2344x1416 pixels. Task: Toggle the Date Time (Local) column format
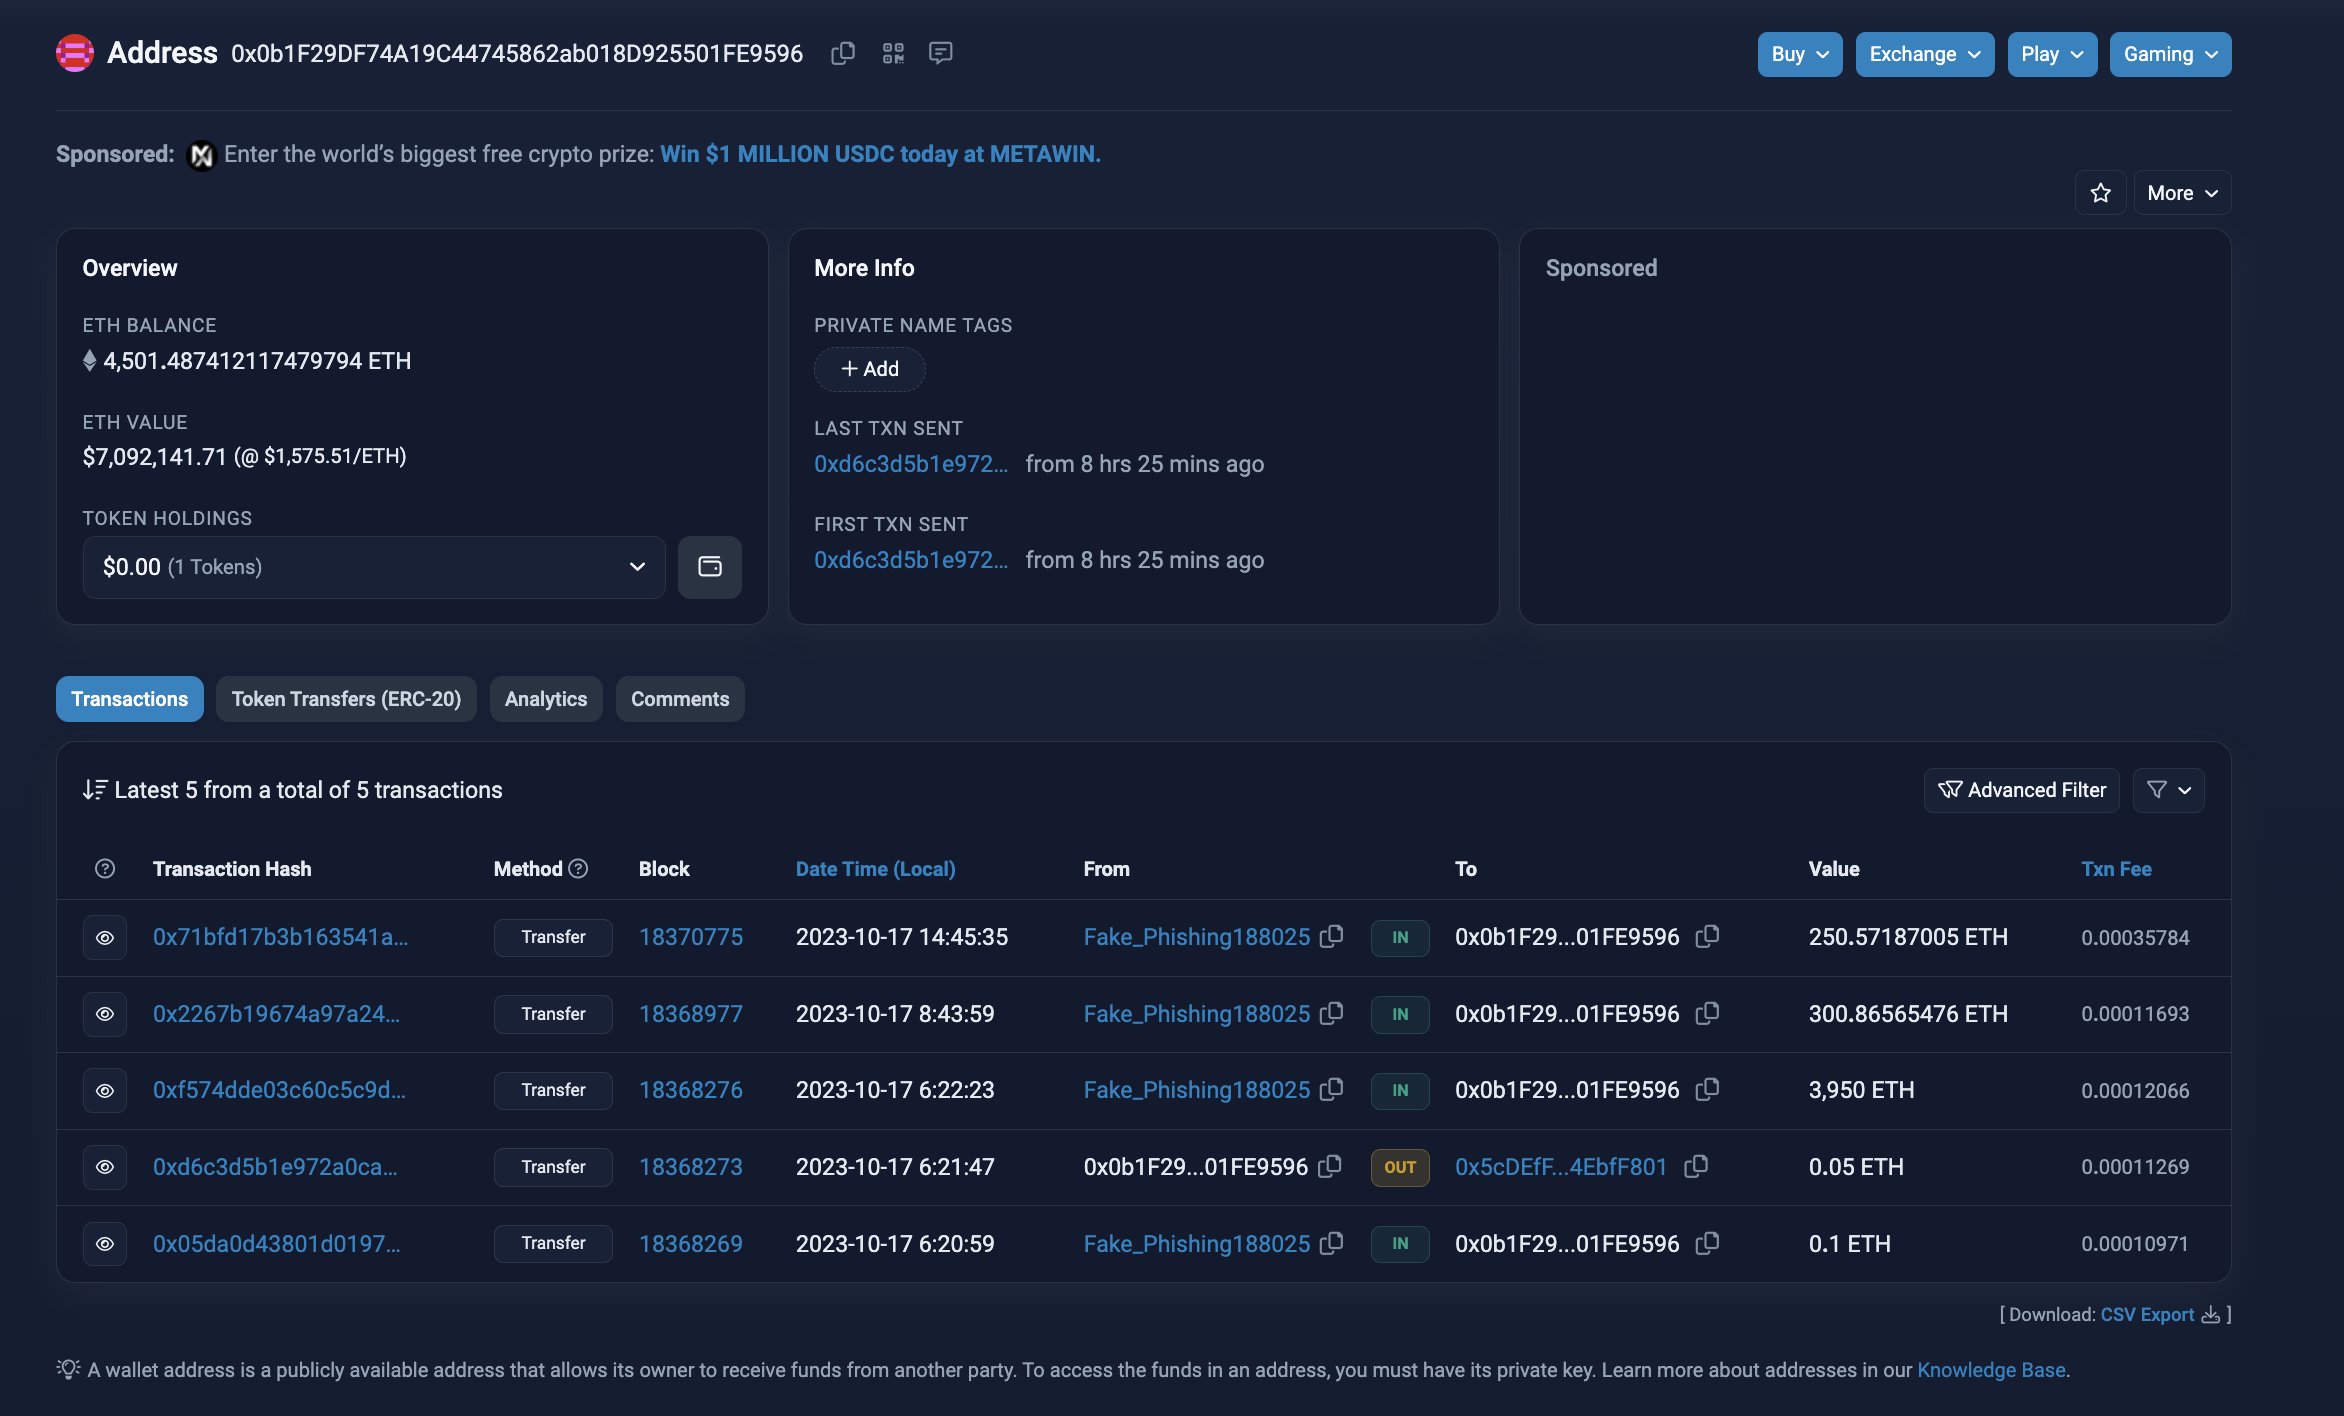(876, 869)
